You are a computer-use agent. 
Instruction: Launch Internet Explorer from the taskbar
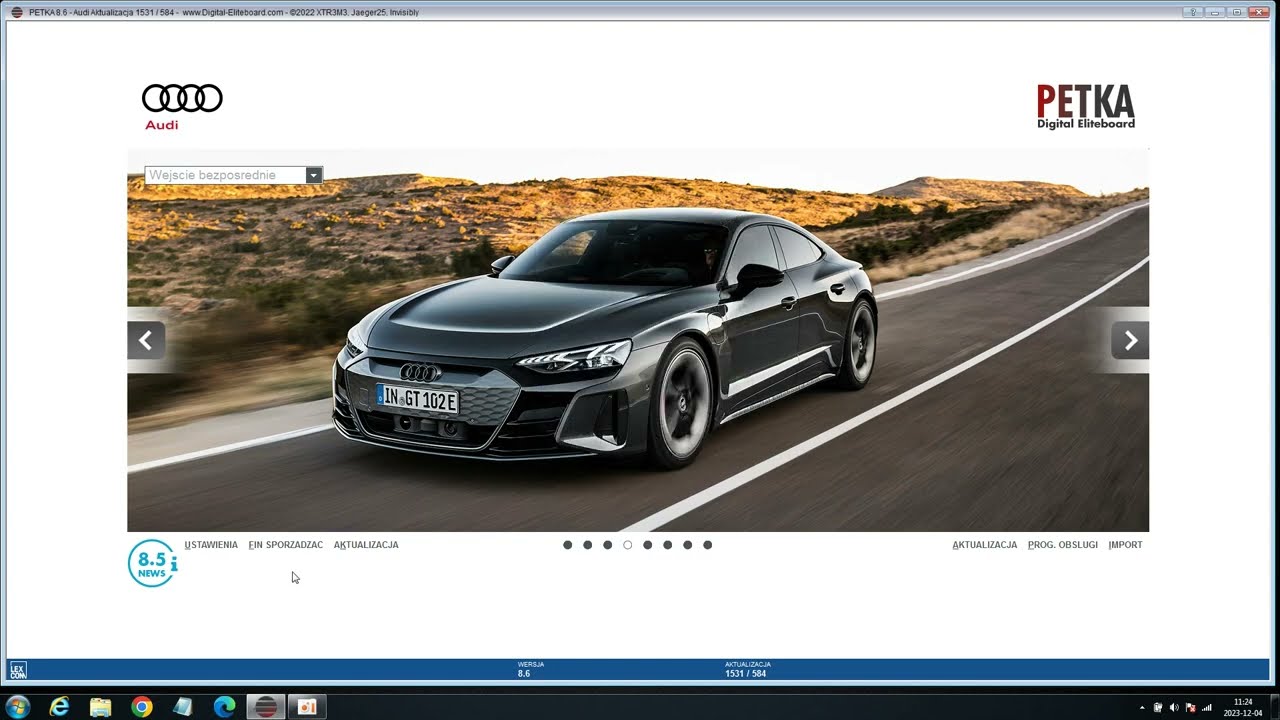point(60,707)
